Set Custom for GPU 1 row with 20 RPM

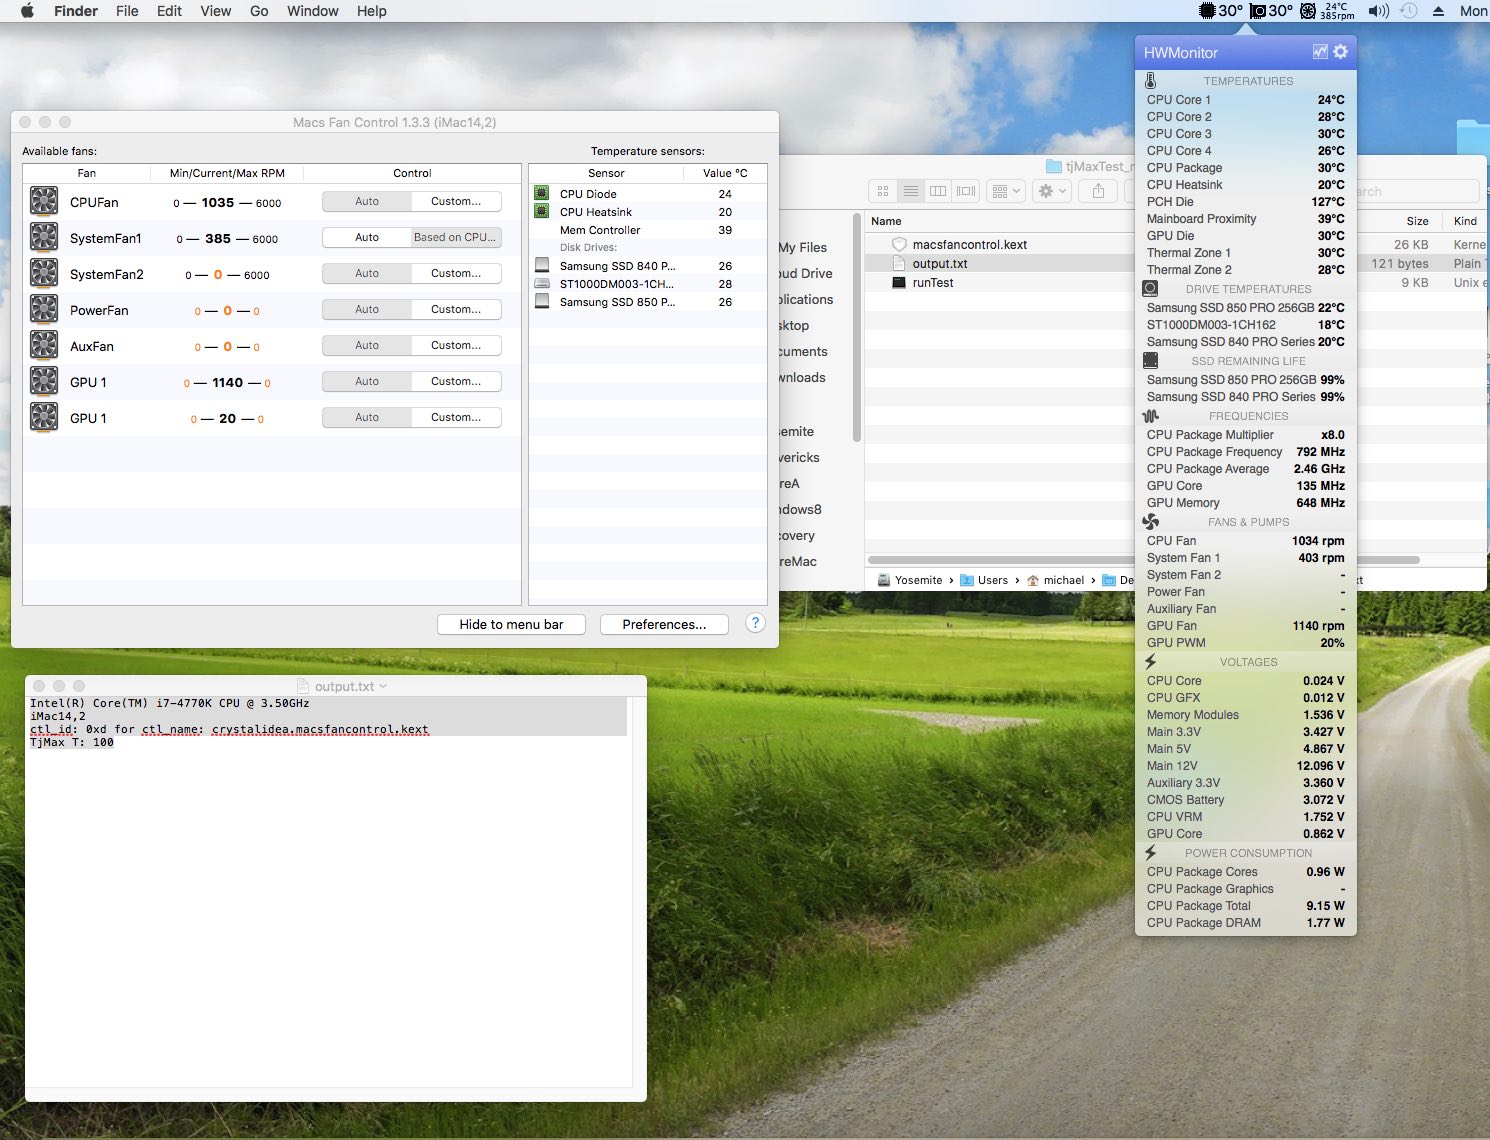[456, 417]
